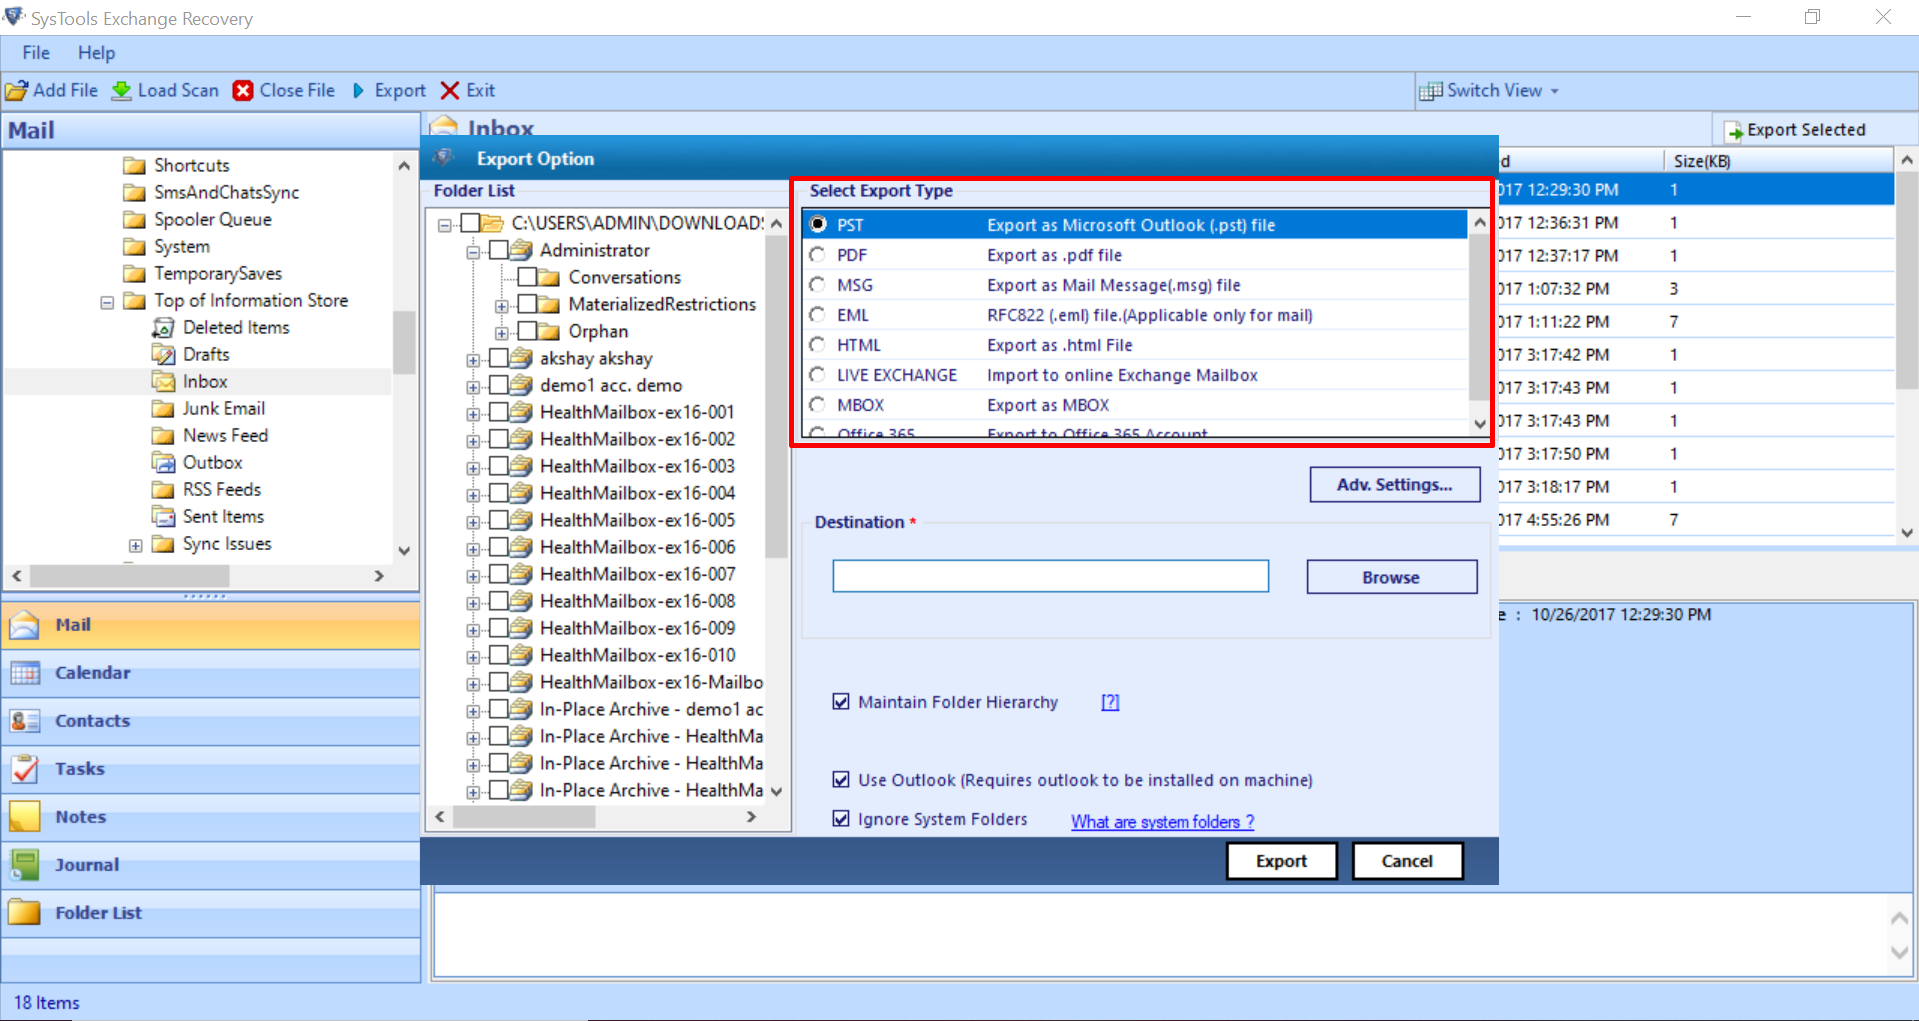Click the Adv. Settings button
Screen dimensions: 1919x1021
coord(1395,485)
